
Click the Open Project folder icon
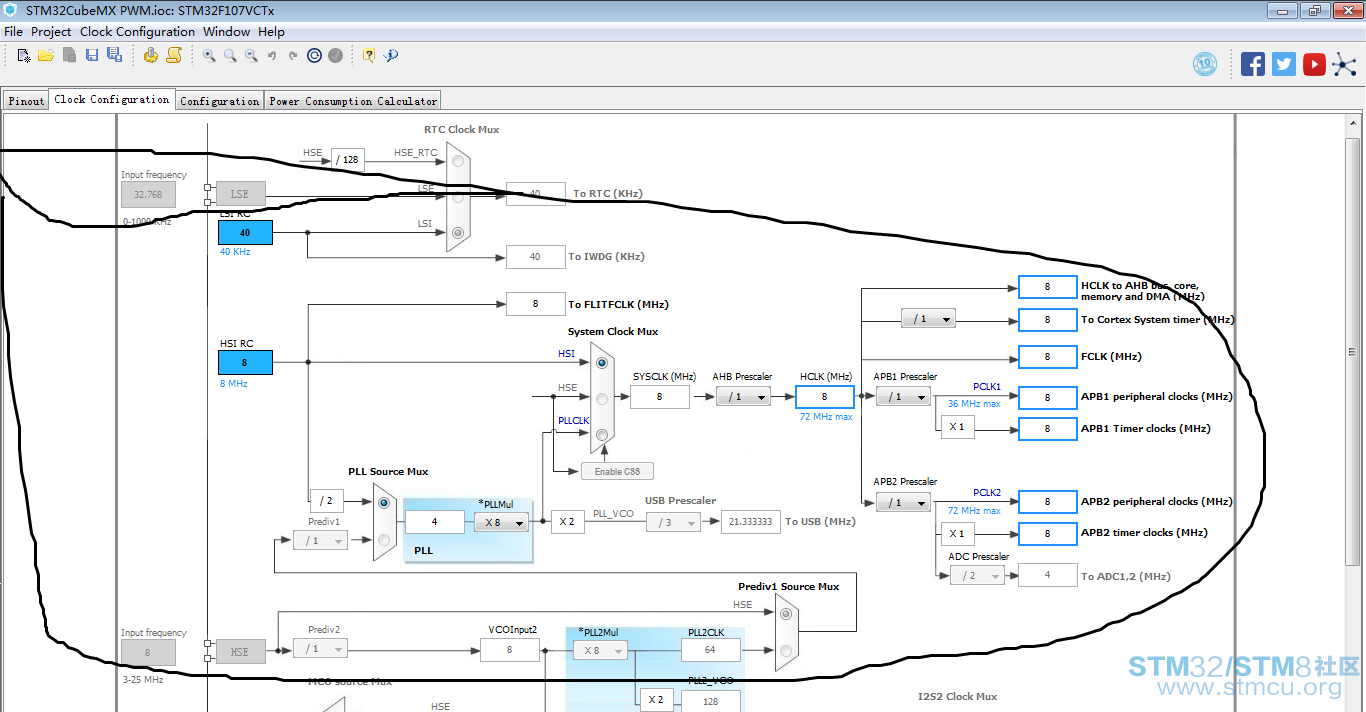pyautogui.click(x=46, y=55)
